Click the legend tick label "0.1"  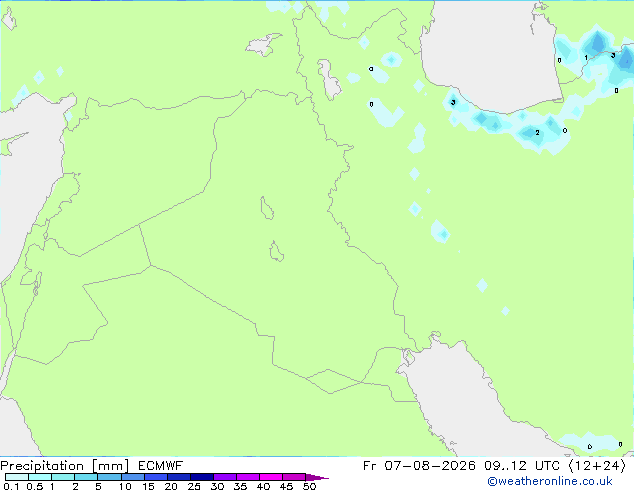11,486
